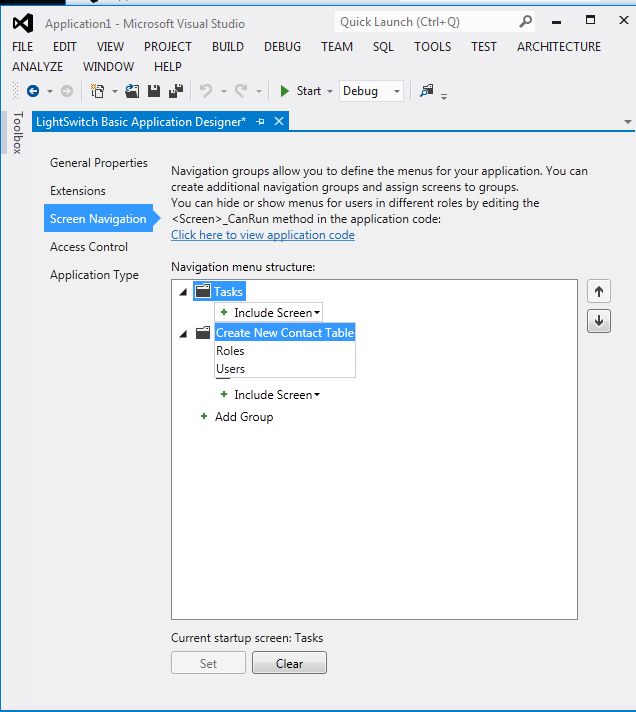Viewport: 636px width, 712px height.
Task: Click the green Start play icon
Action: point(285,91)
